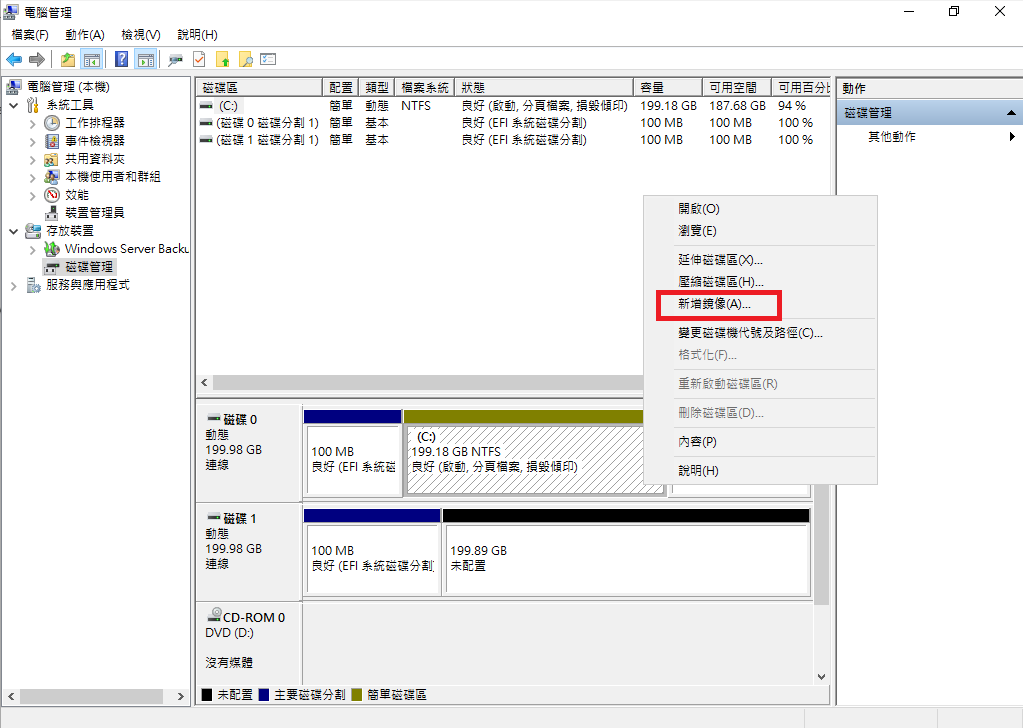Collapse the 磁碟管理 actions section arrow
This screenshot has width=1023, height=728.
[x=1011, y=113]
